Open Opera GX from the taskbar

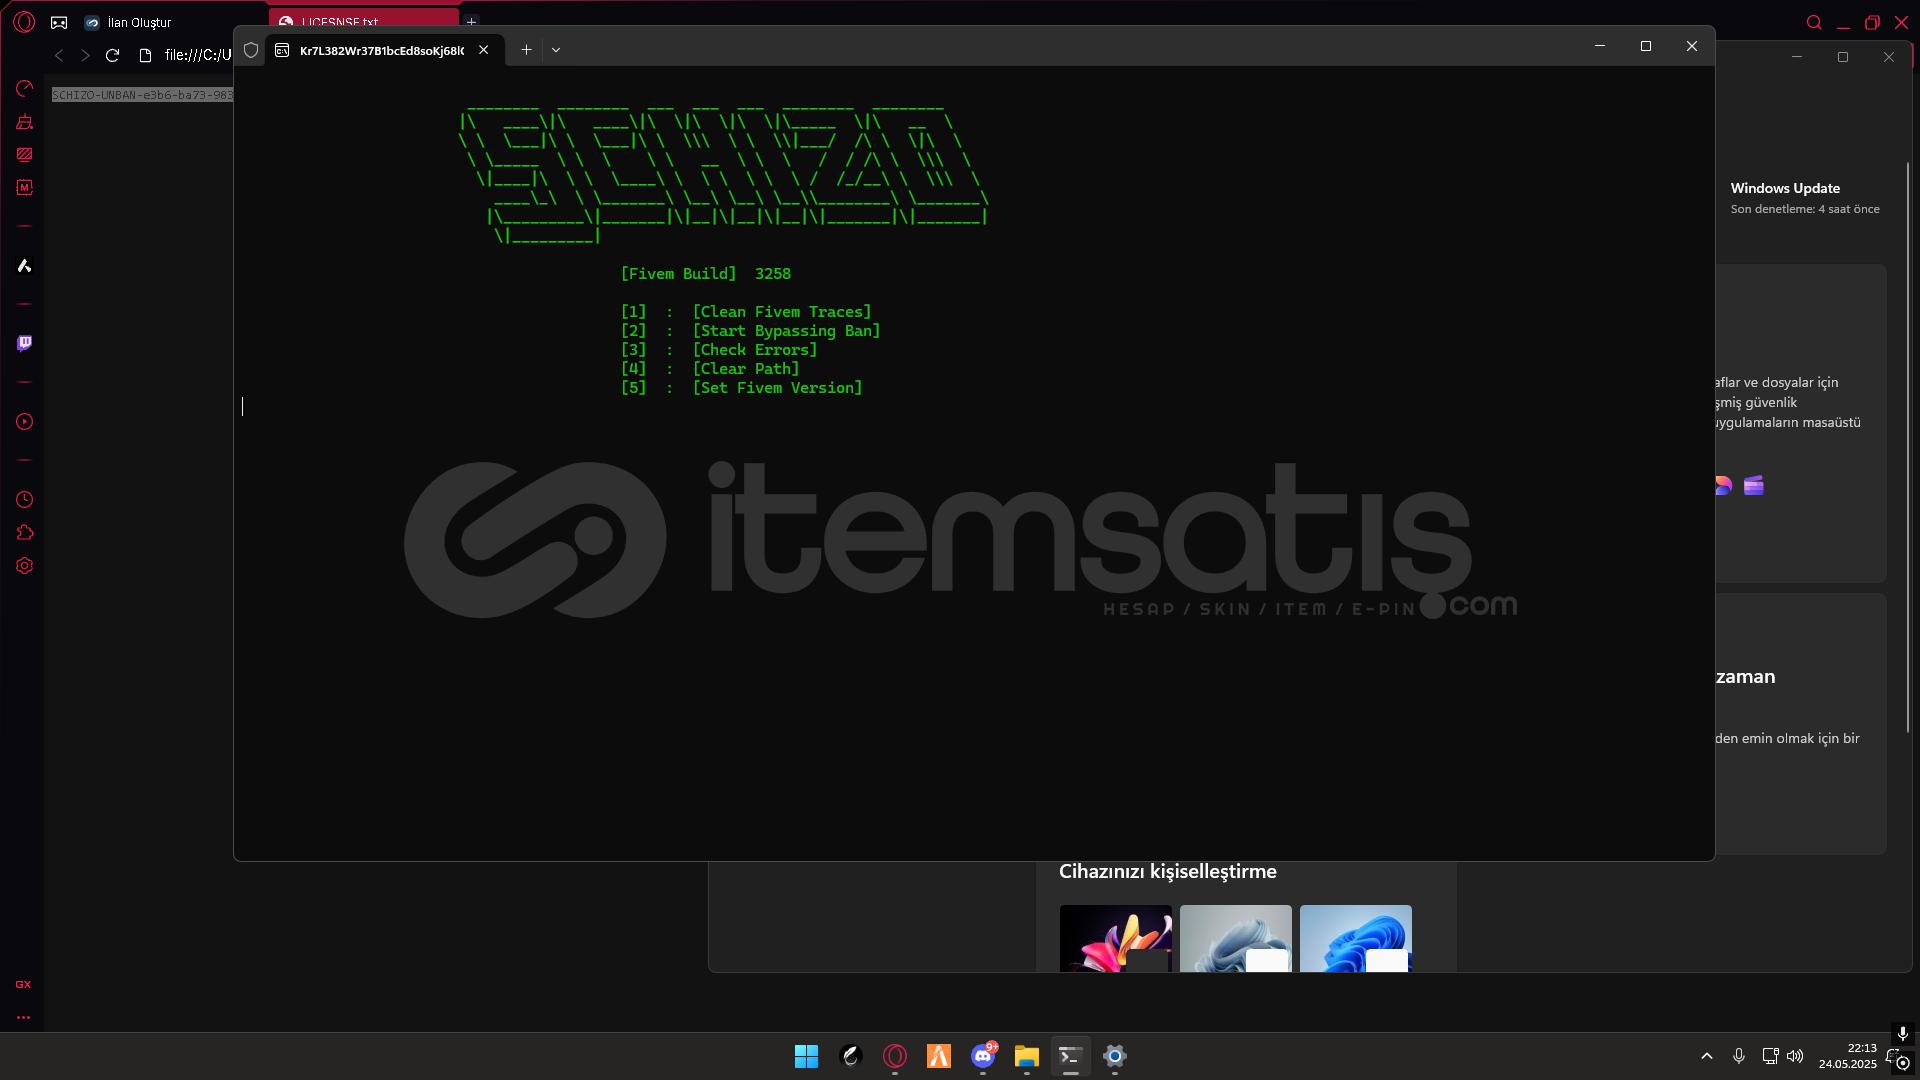(x=895, y=1056)
